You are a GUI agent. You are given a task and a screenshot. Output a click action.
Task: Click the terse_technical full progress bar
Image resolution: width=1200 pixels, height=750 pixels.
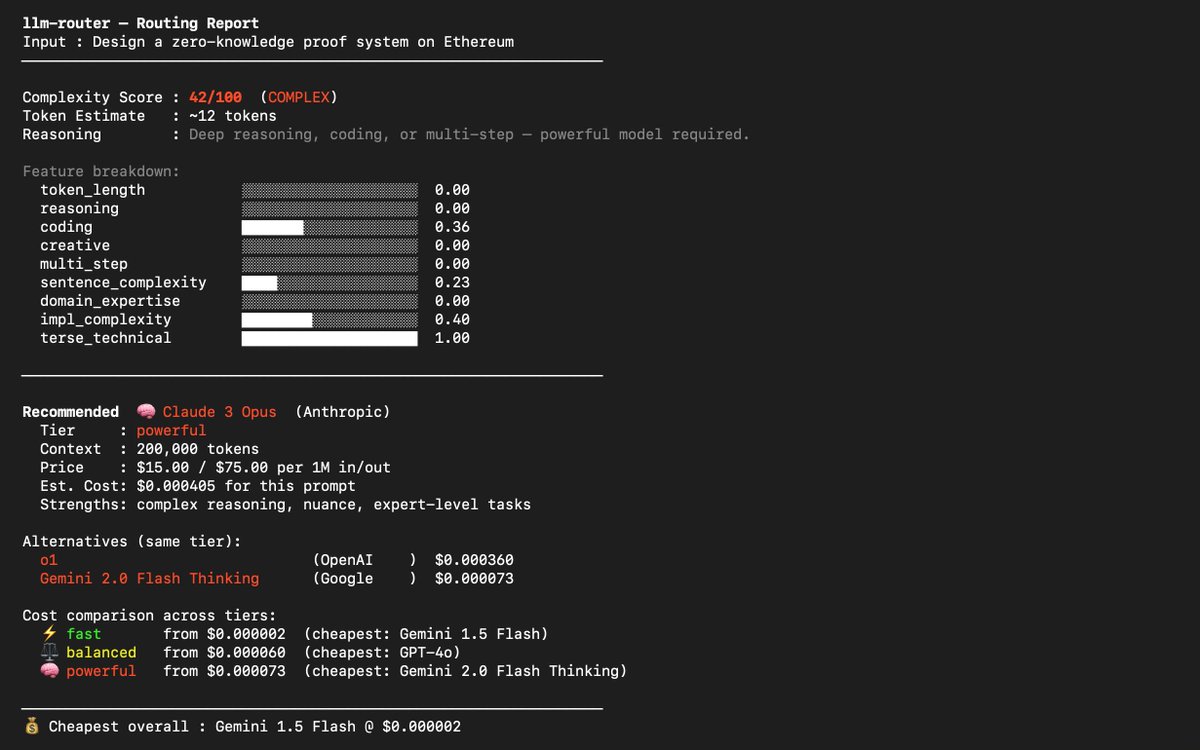point(330,338)
